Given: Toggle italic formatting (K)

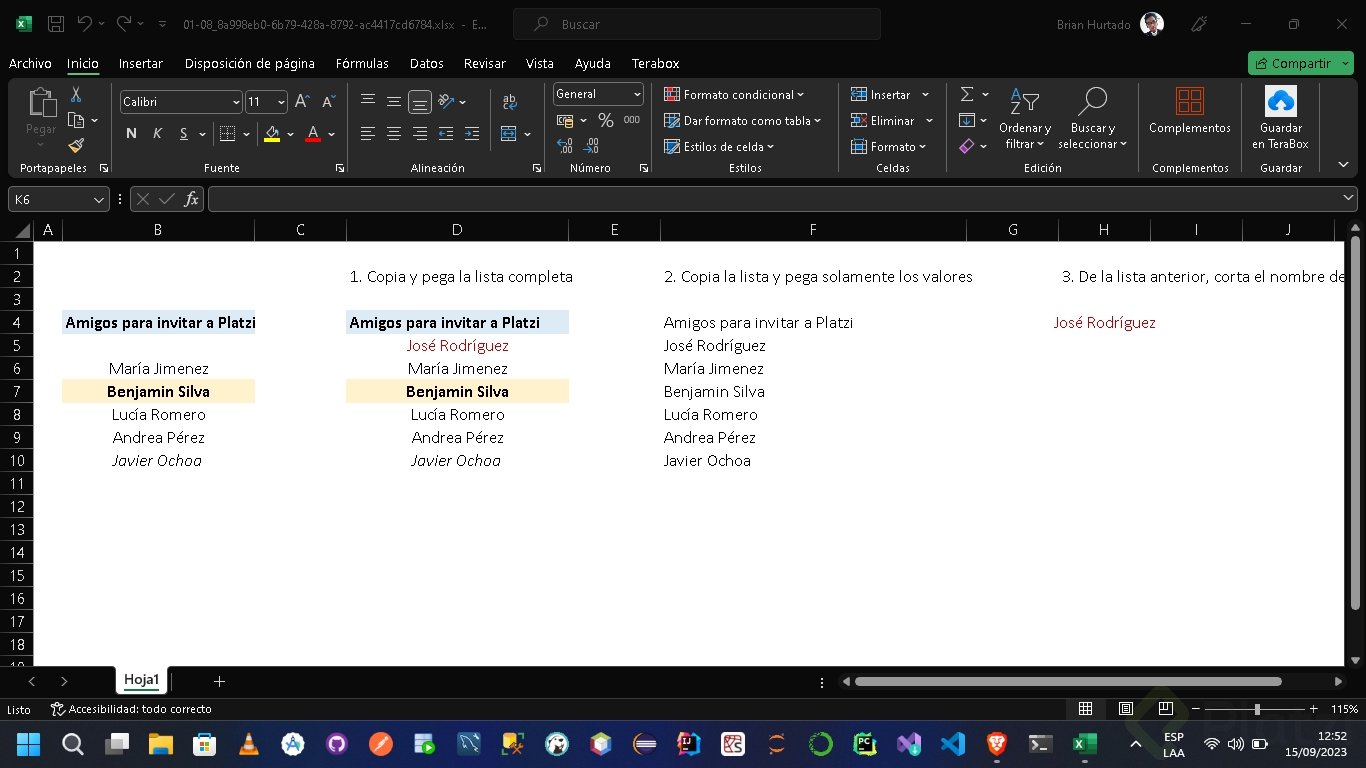Looking at the screenshot, I should 157,134.
